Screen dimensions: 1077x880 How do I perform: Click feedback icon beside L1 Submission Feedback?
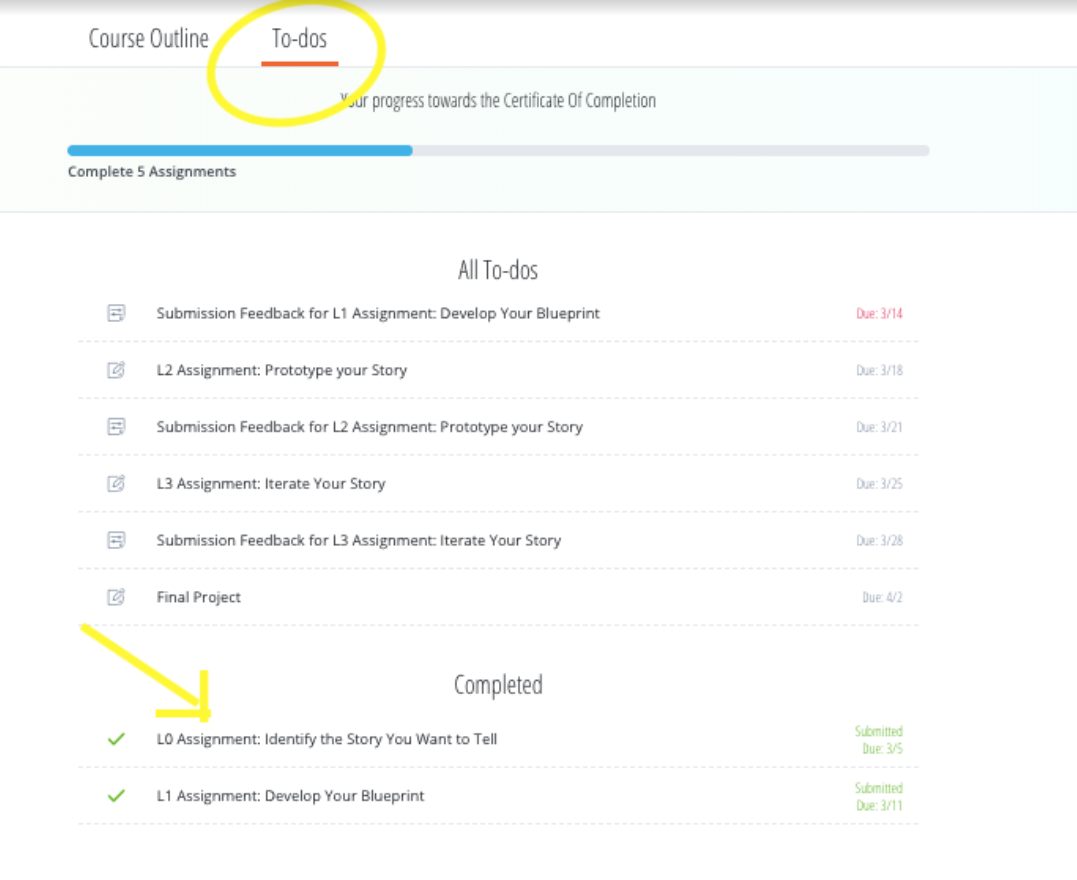tap(116, 314)
